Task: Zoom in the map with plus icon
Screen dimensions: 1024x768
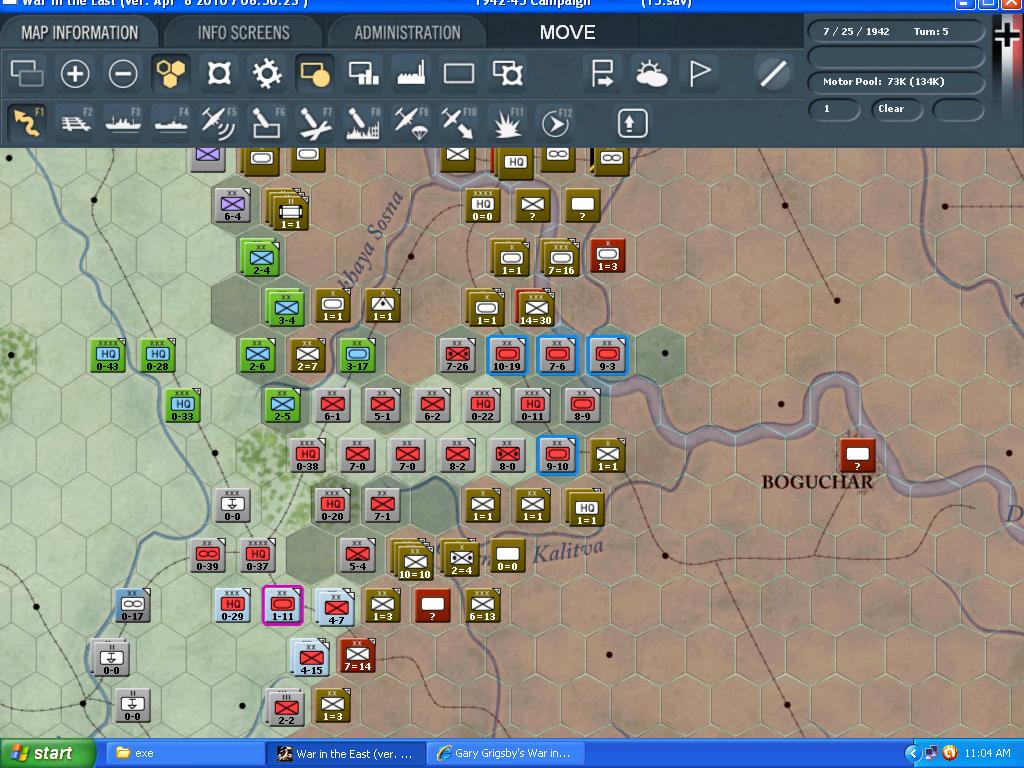Action: (75, 73)
